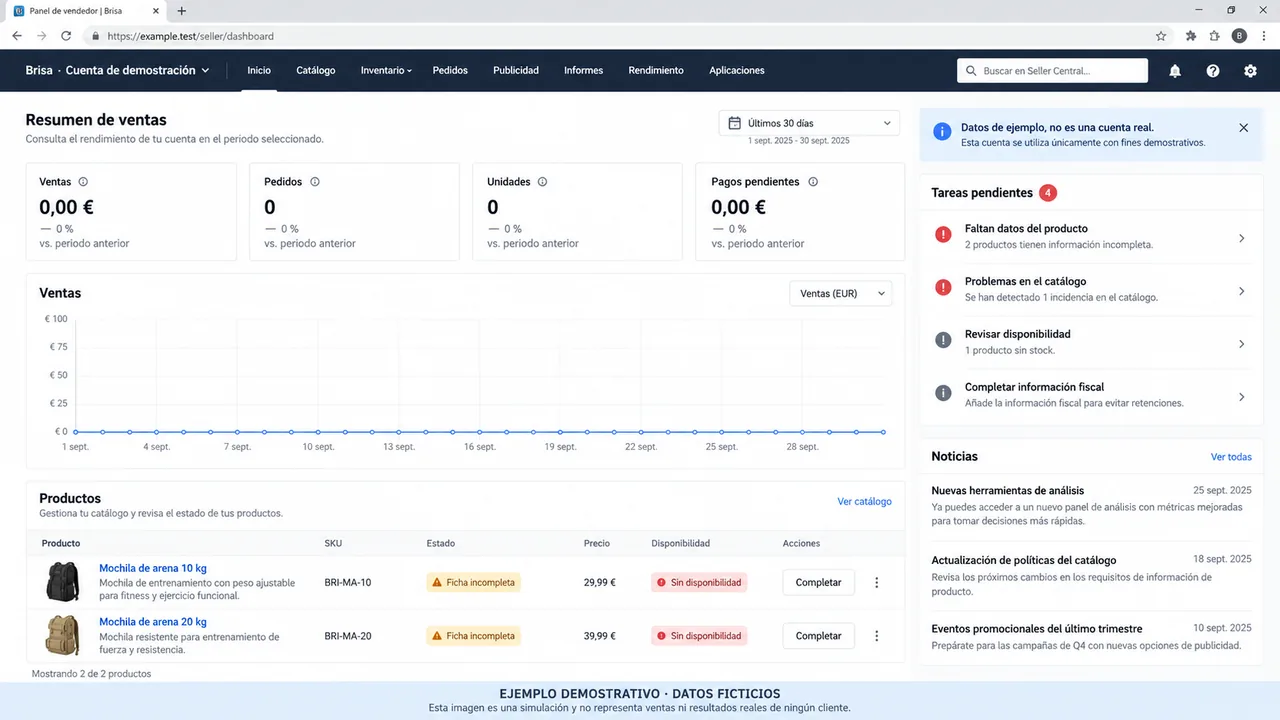Open the Pedidos menu
The width and height of the screenshot is (1280, 720).
[x=451, y=71]
